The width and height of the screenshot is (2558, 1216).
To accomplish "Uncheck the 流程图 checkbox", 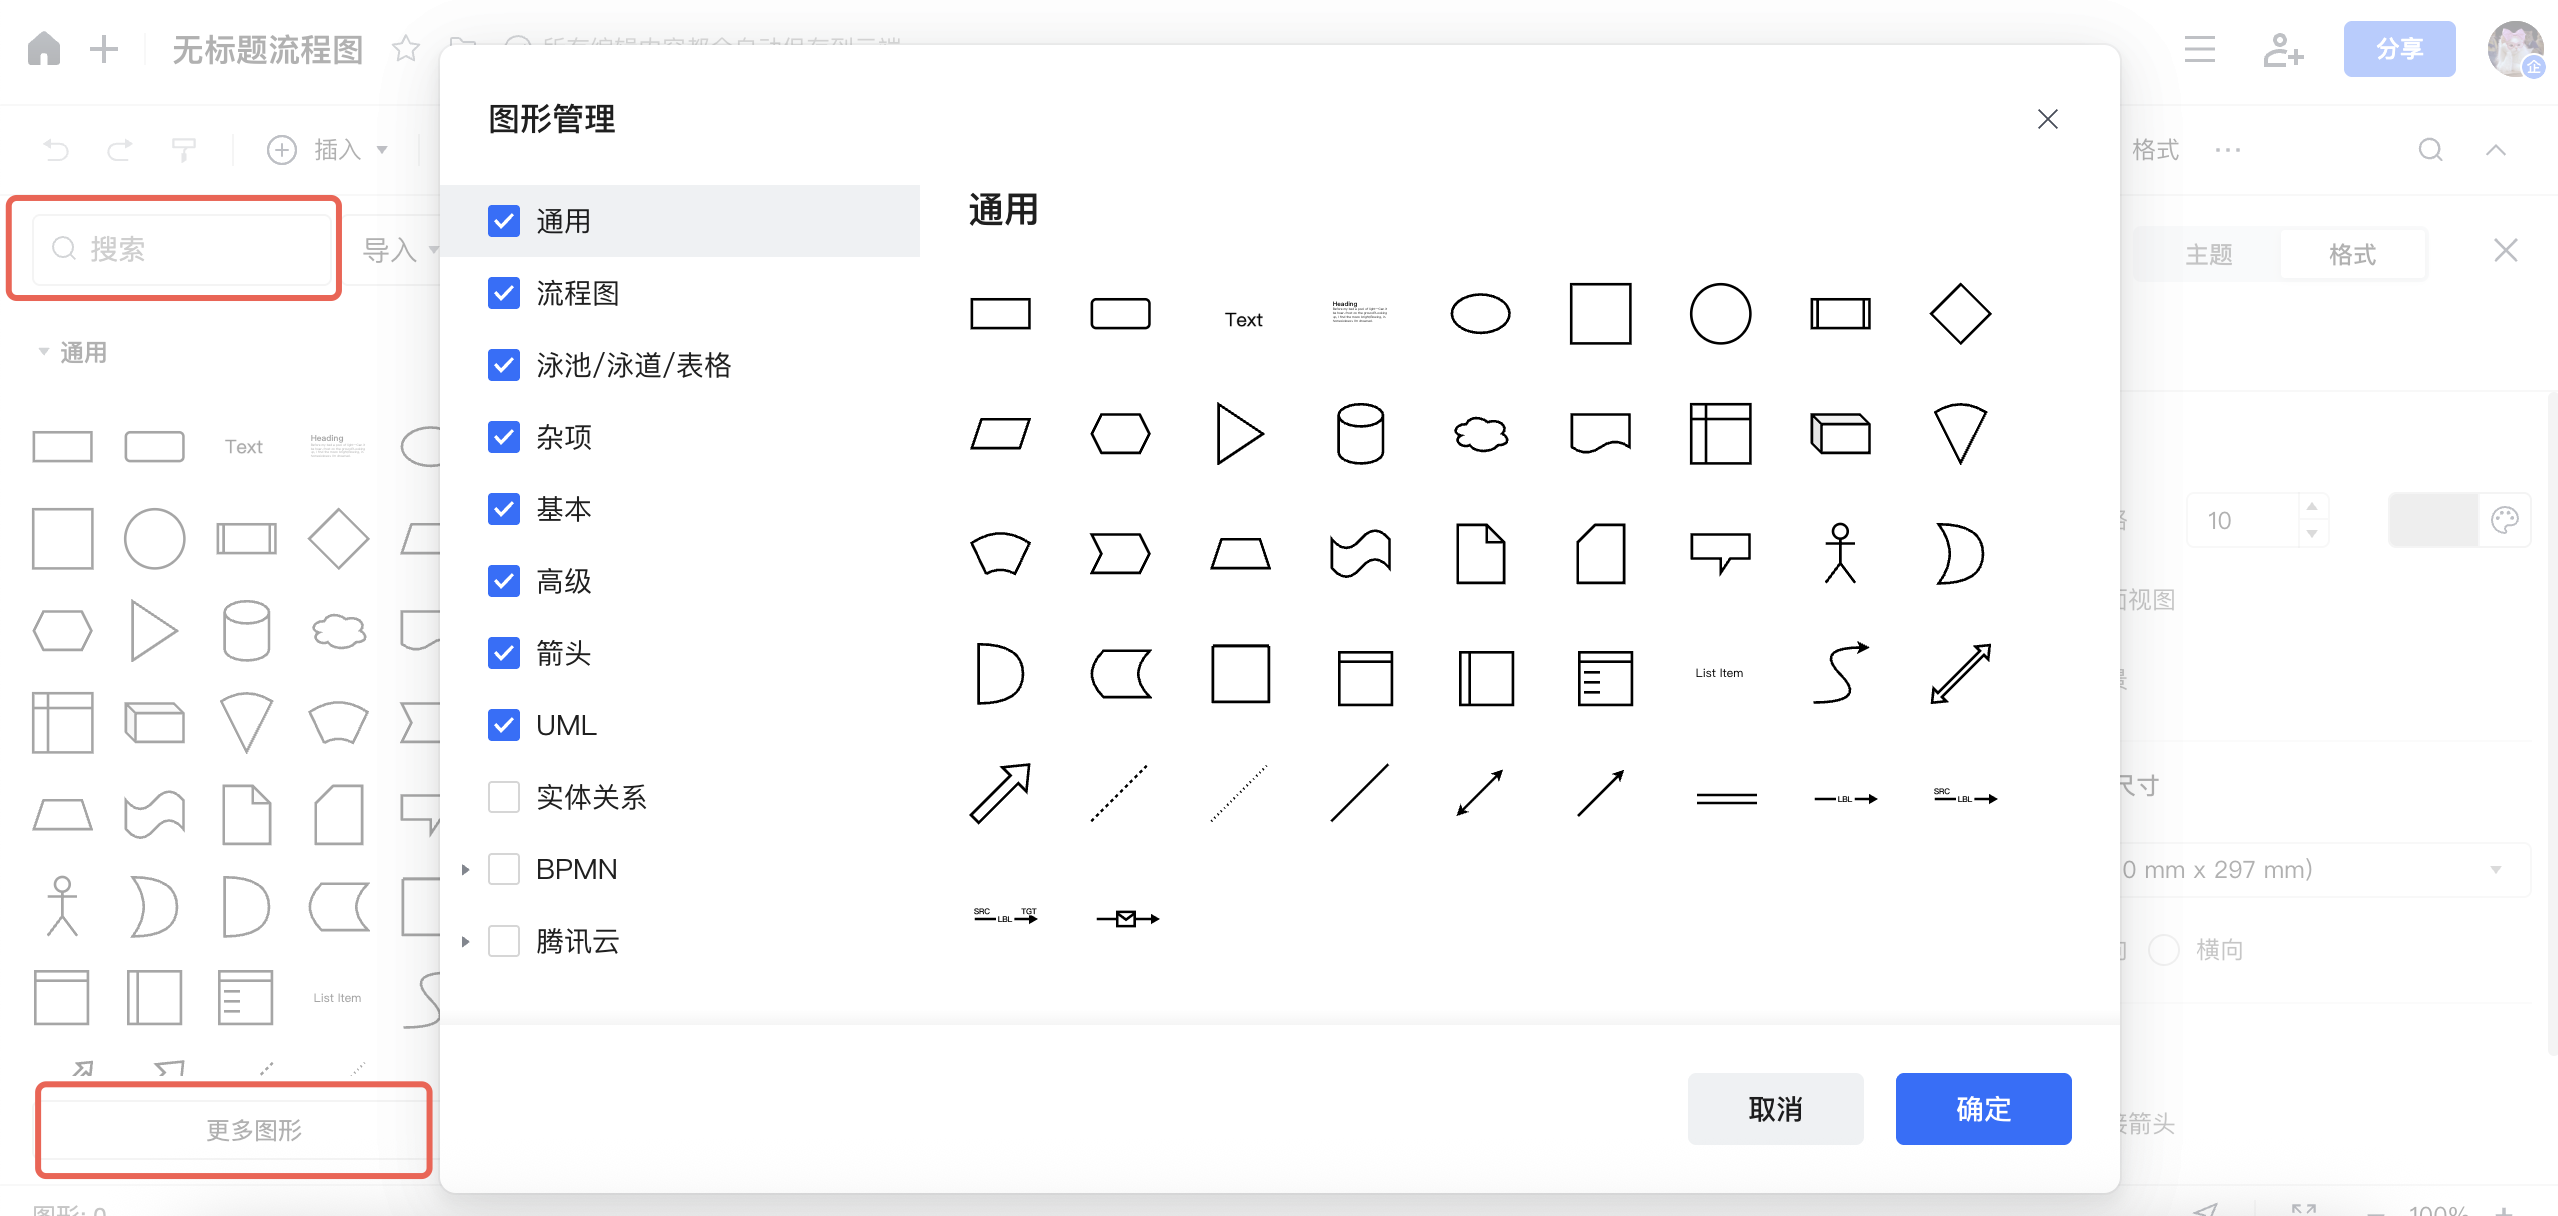I will point(504,293).
